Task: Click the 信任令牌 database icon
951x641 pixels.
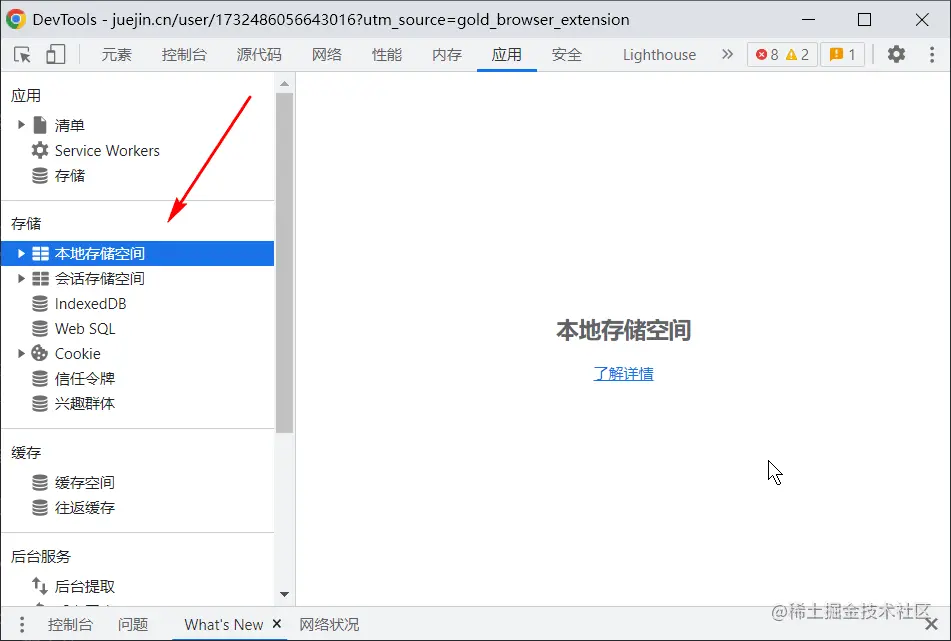Action: [40, 378]
